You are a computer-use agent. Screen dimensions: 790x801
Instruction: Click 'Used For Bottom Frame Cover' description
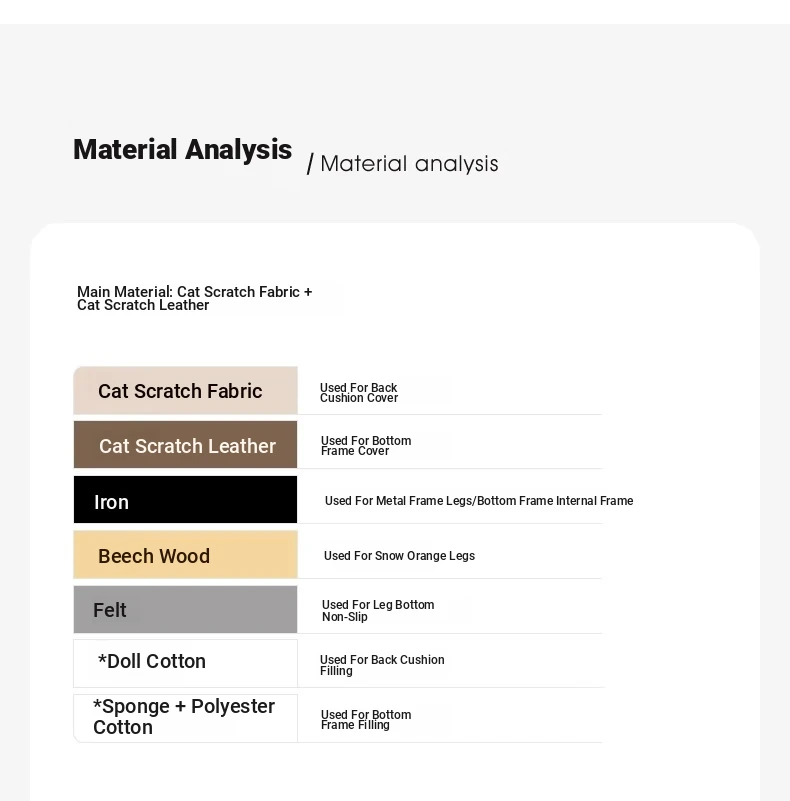point(366,446)
